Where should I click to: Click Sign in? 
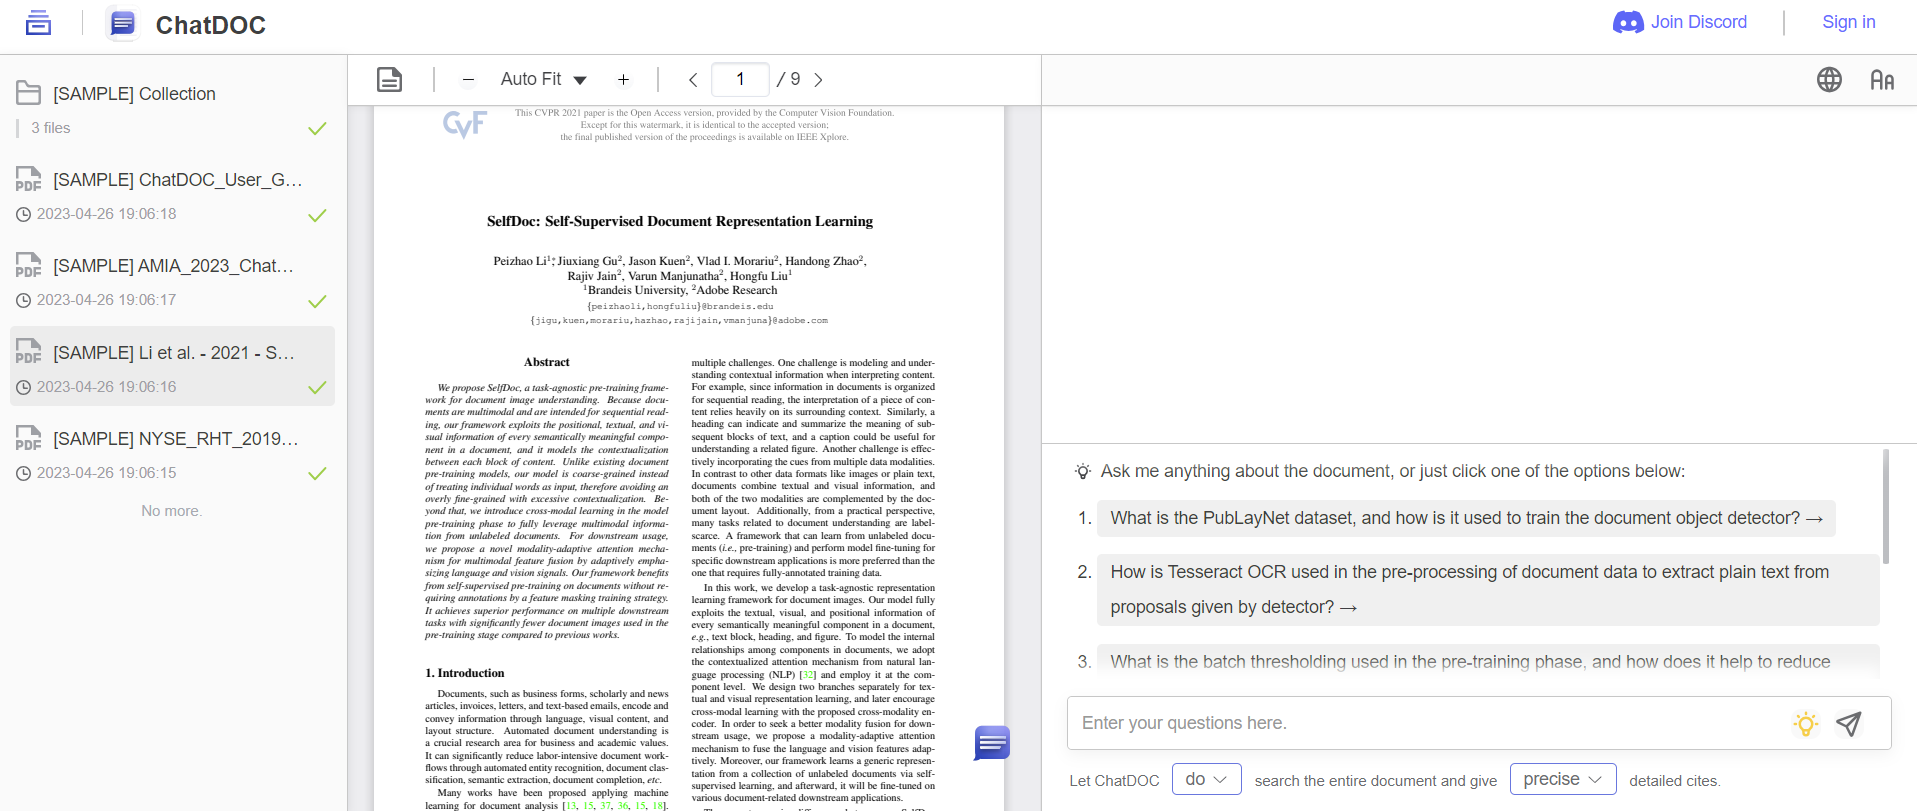[1848, 22]
